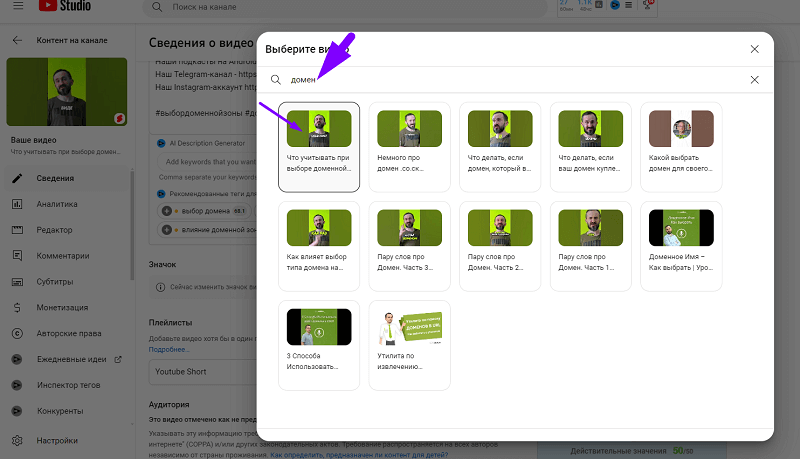Select video Как влияет выбор типа домена
The width and height of the screenshot is (800, 459).
pyautogui.click(x=319, y=246)
